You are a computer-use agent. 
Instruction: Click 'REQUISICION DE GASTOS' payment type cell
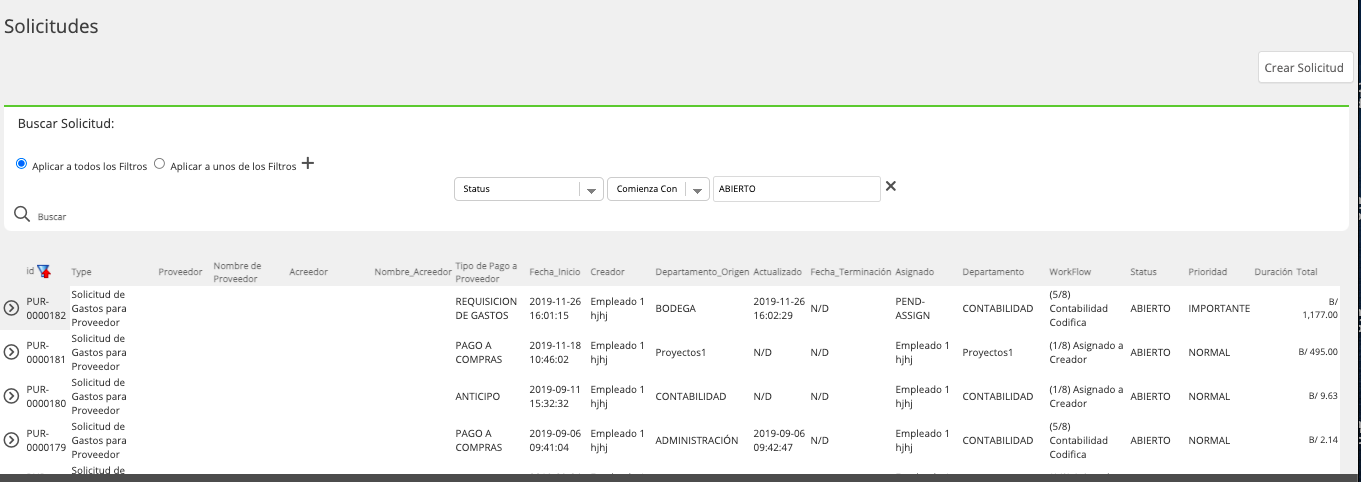click(x=487, y=308)
